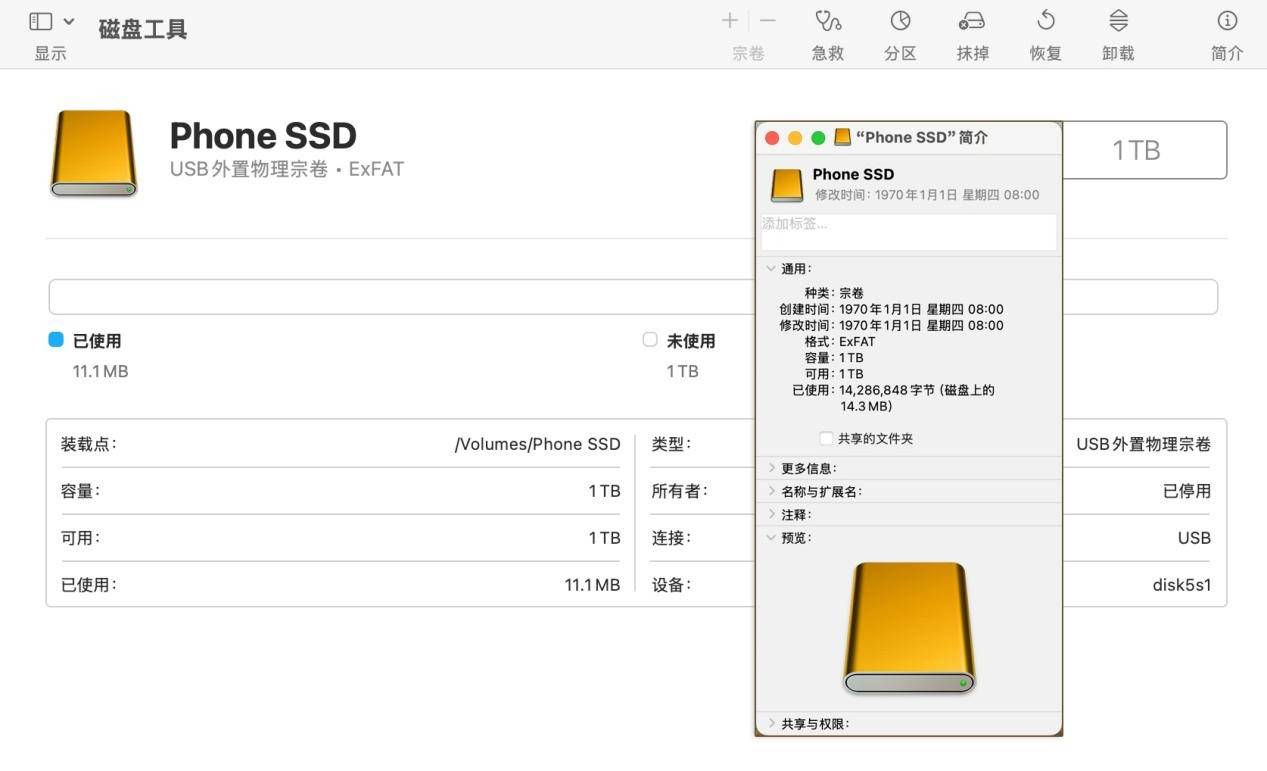The width and height of the screenshot is (1267, 771).
Task: Click the remove volume minus icon
Action: point(768,21)
